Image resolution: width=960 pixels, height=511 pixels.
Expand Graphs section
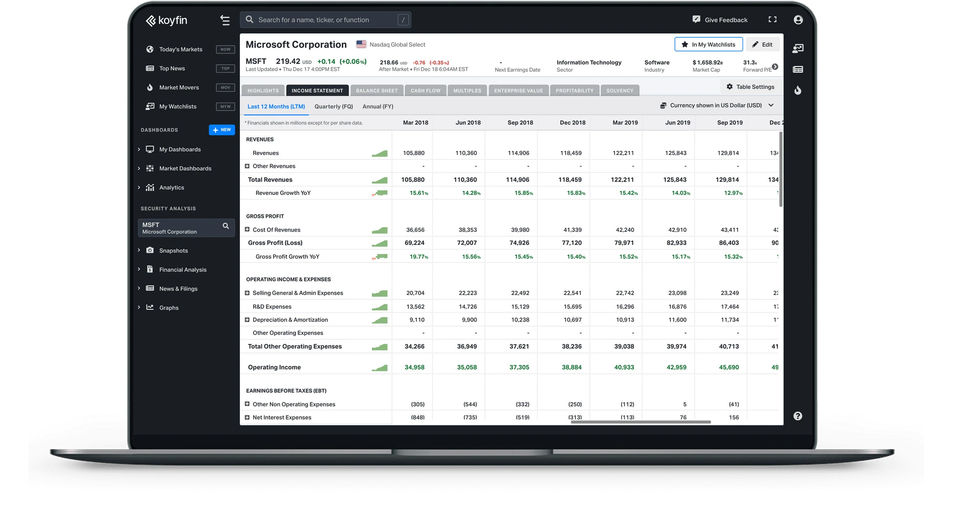[x=139, y=307]
